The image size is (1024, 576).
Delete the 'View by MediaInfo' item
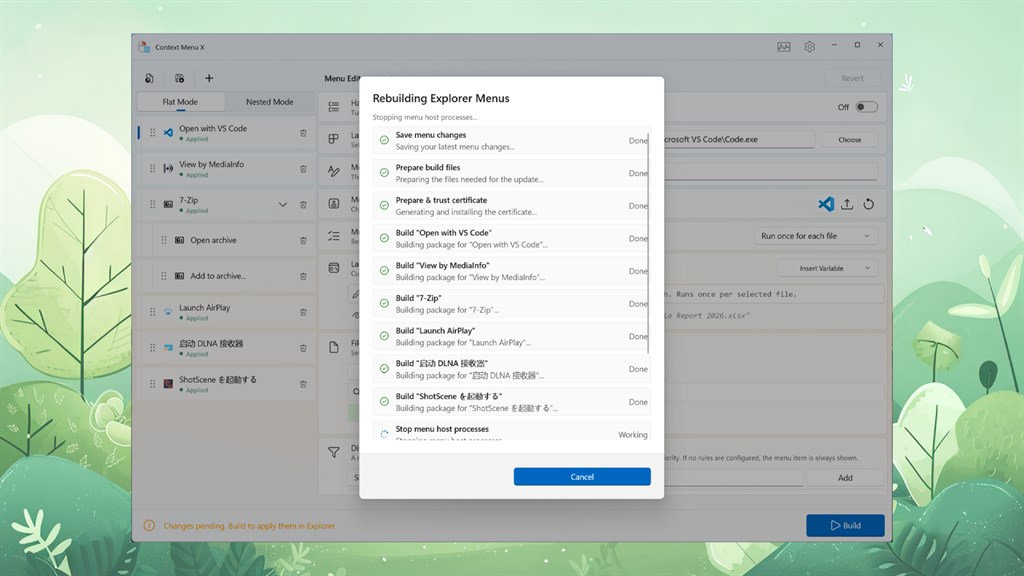tap(303, 169)
